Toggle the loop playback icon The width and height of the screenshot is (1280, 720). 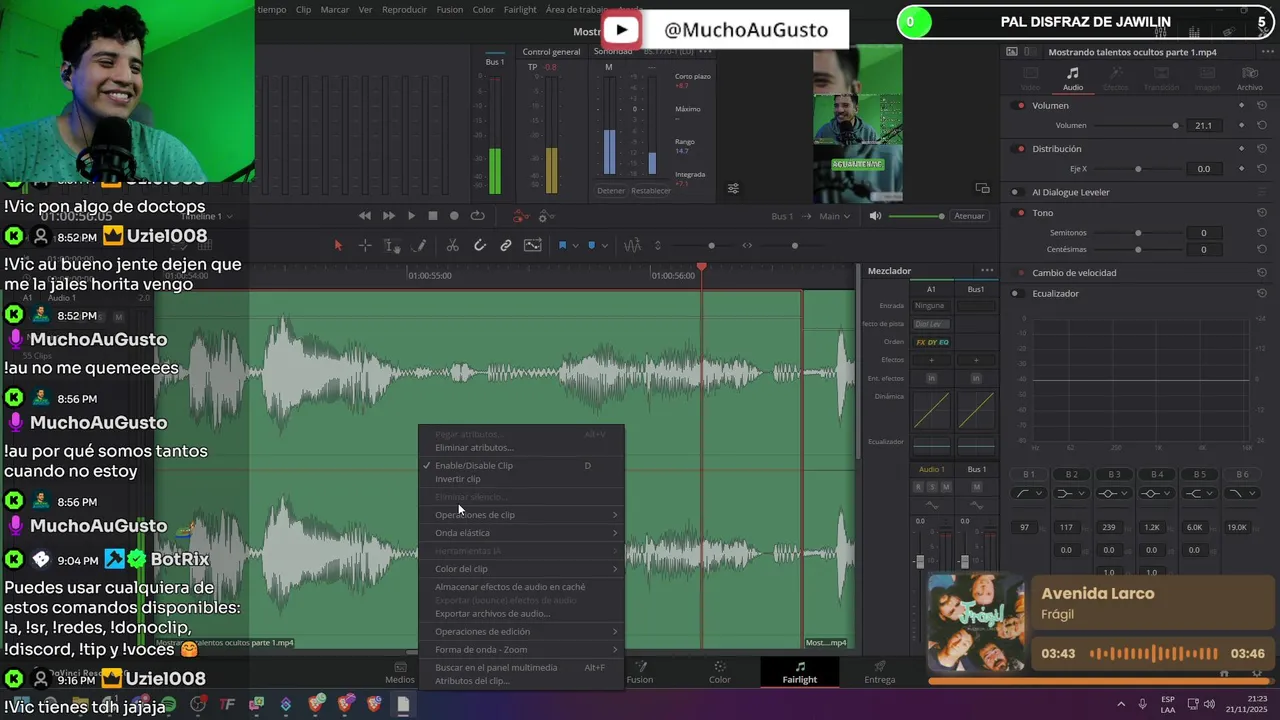[x=478, y=216]
